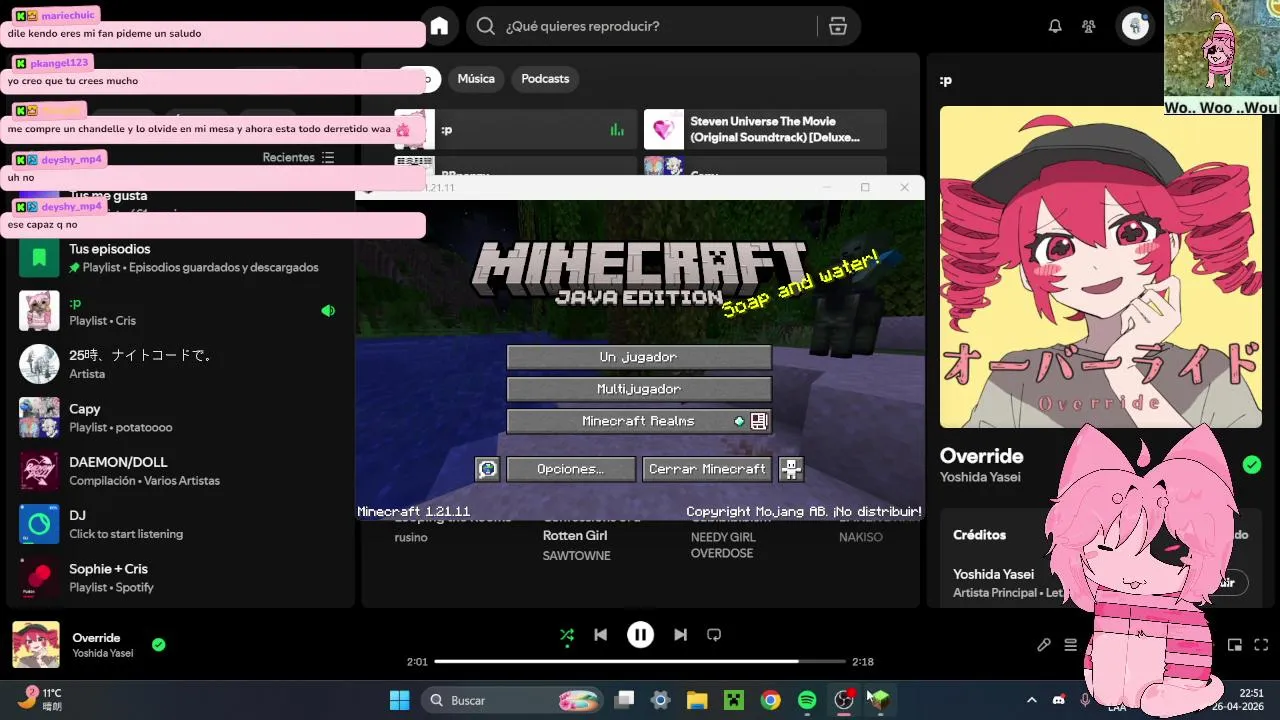
Task: Open the Windows Start menu
Action: tap(399, 700)
